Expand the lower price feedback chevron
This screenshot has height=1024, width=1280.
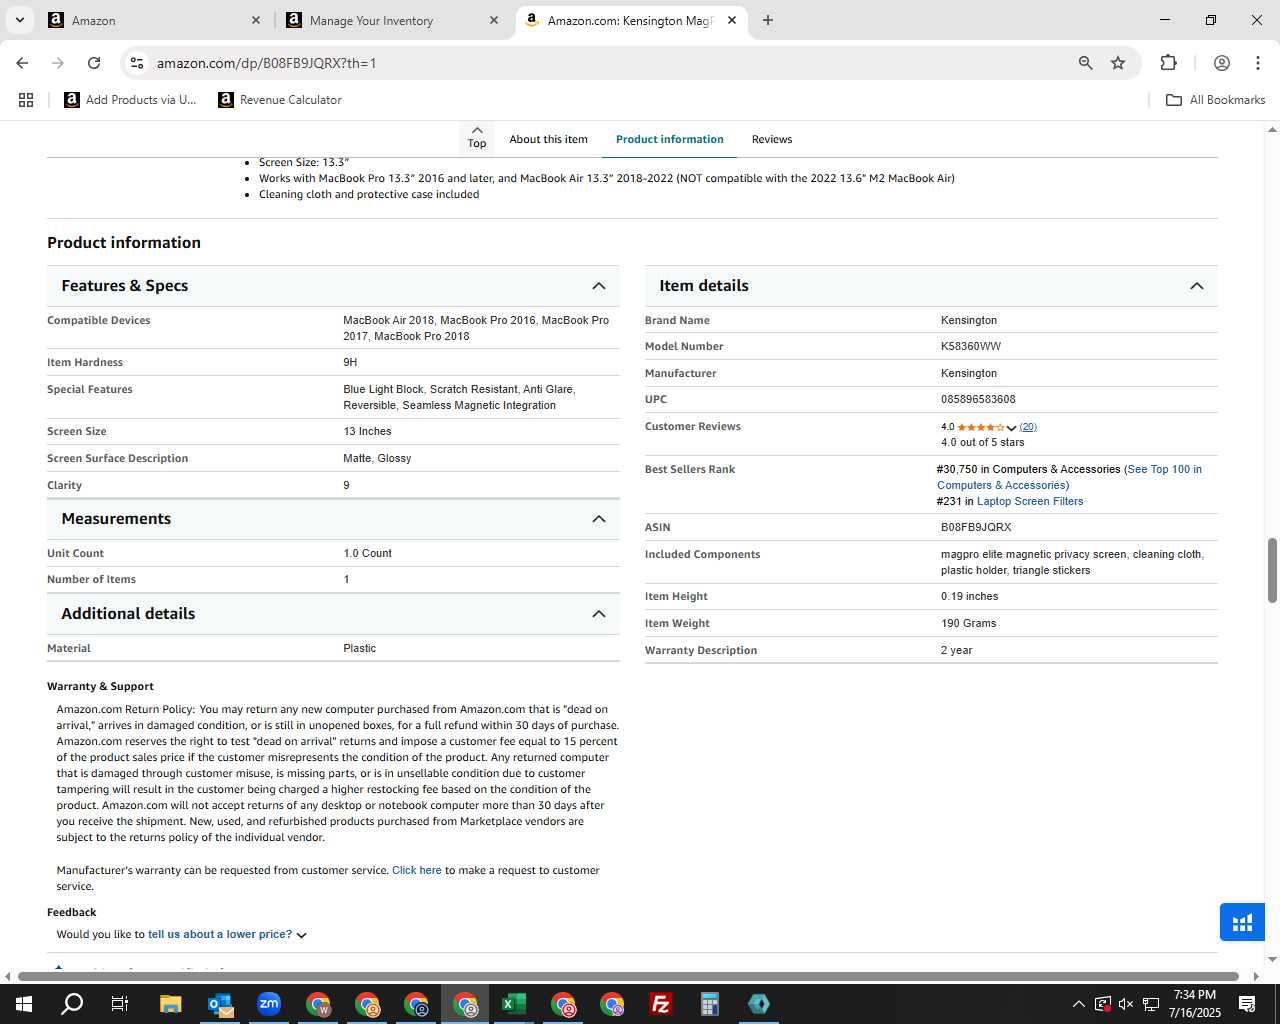(302, 935)
